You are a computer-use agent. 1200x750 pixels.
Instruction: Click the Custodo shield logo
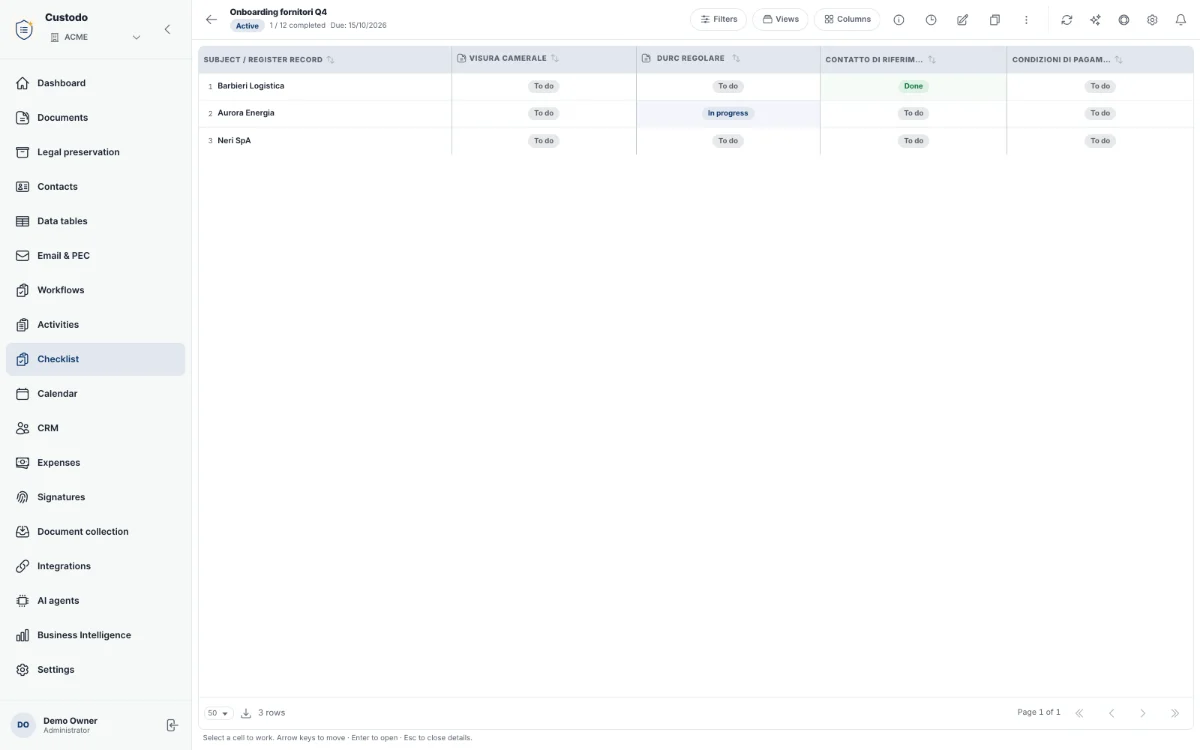(24, 29)
